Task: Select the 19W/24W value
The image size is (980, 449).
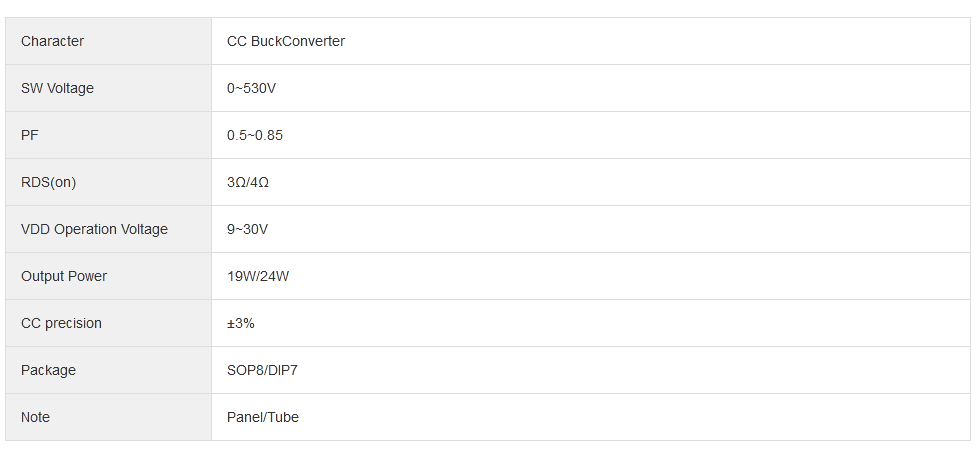Action: tap(258, 276)
